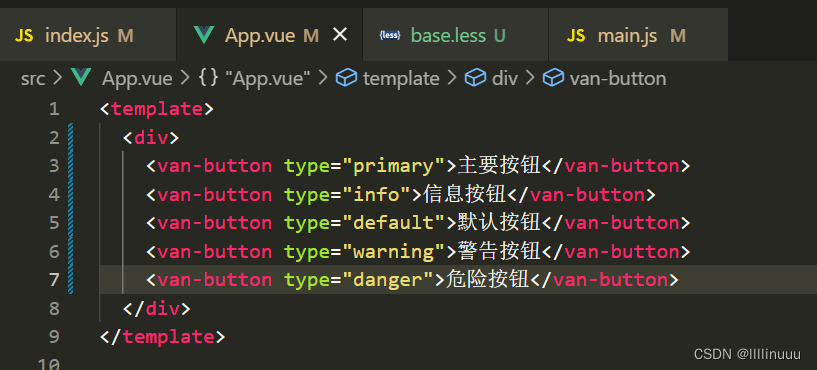Screen dimensions: 817x370
Task: Click line number 1 in gutter
Action: tap(54, 109)
